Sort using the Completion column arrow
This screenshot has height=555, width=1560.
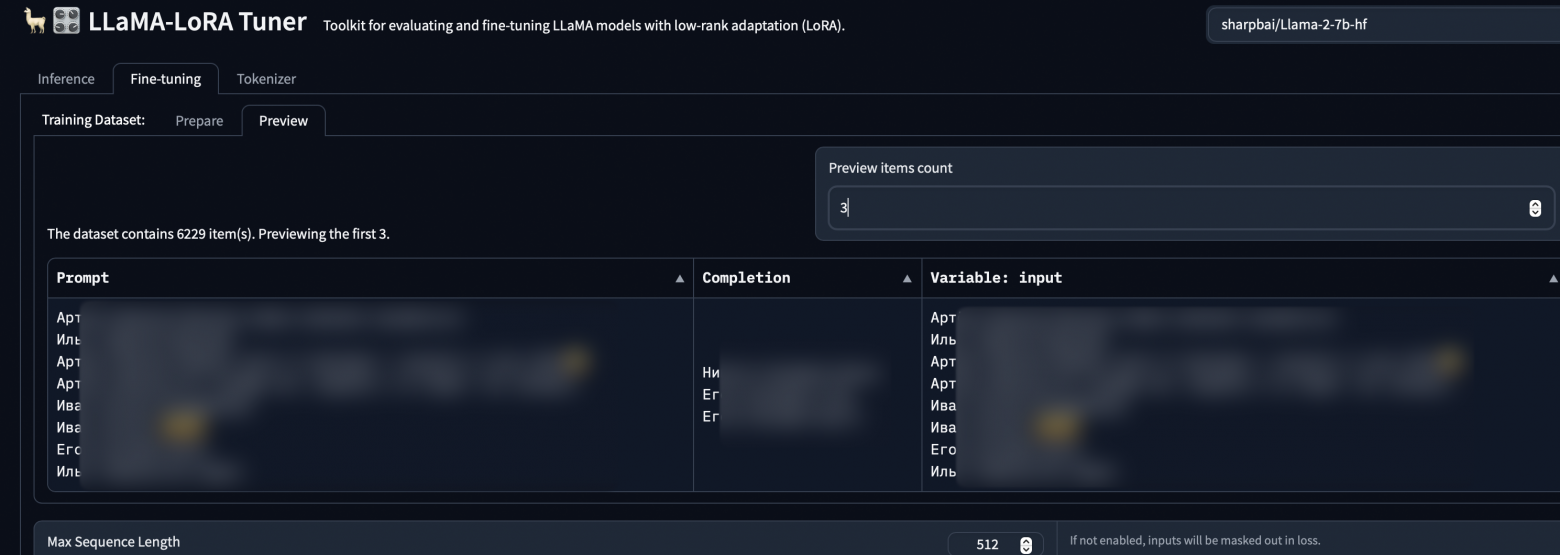907,279
